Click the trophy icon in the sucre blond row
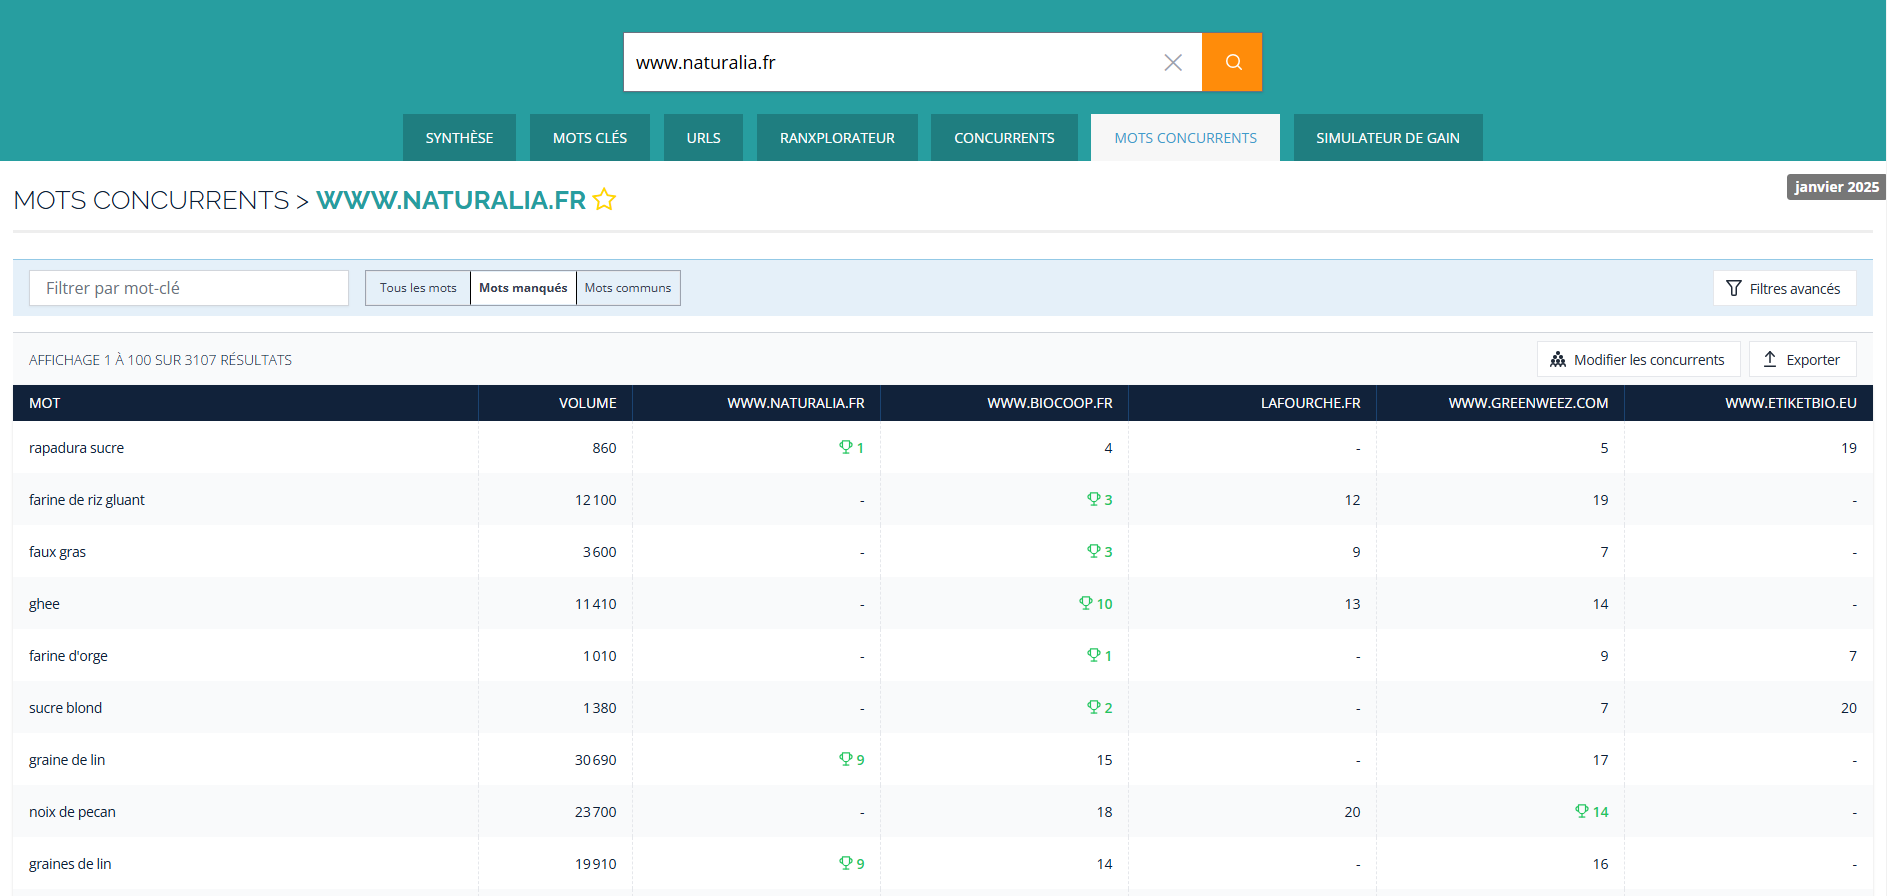Viewport: 1887px width, 896px height. [x=1094, y=707]
